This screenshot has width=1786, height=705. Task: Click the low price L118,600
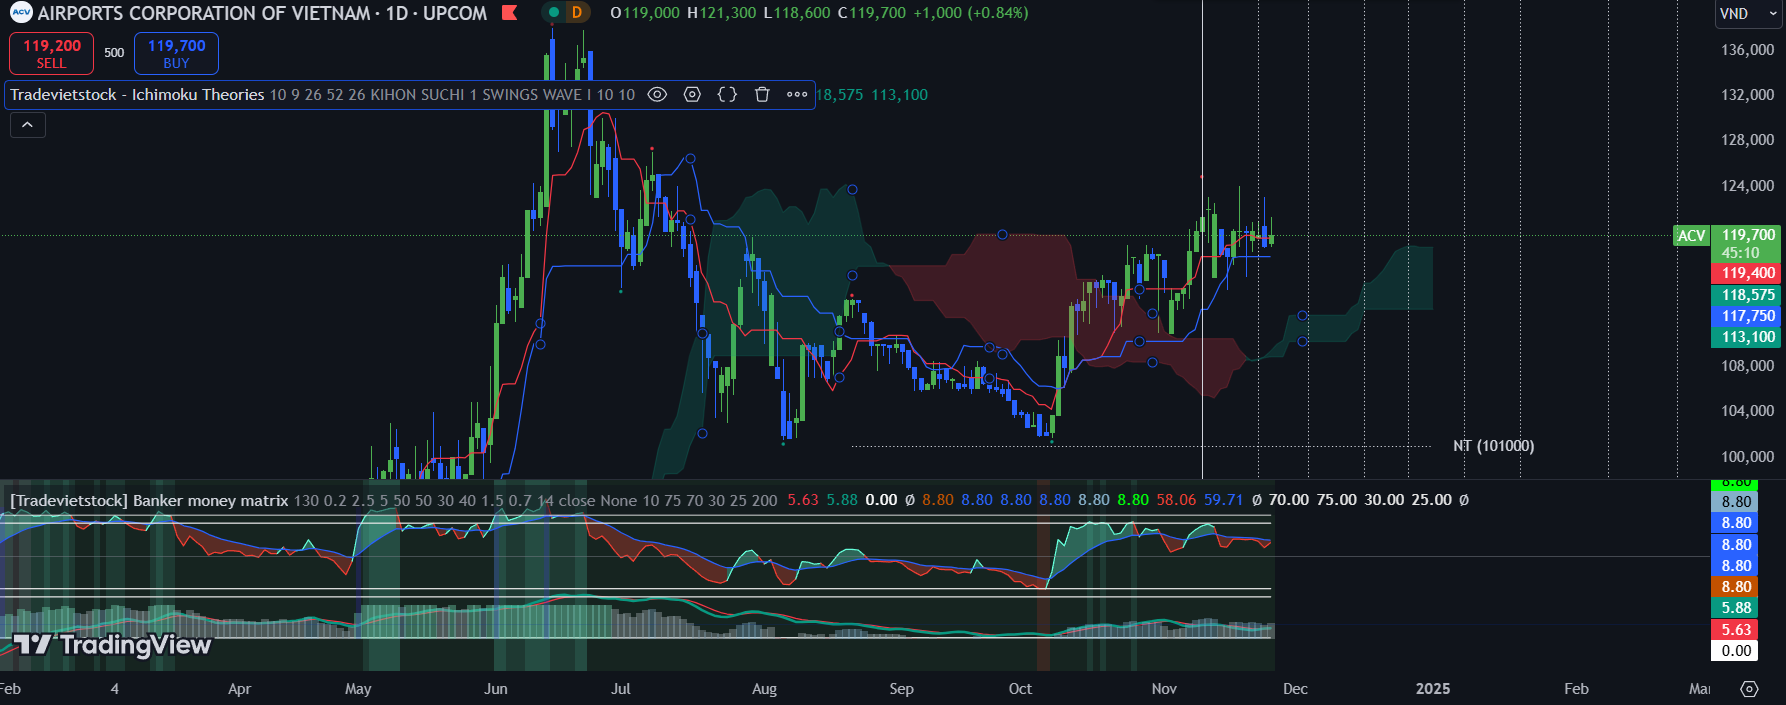point(796,13)
